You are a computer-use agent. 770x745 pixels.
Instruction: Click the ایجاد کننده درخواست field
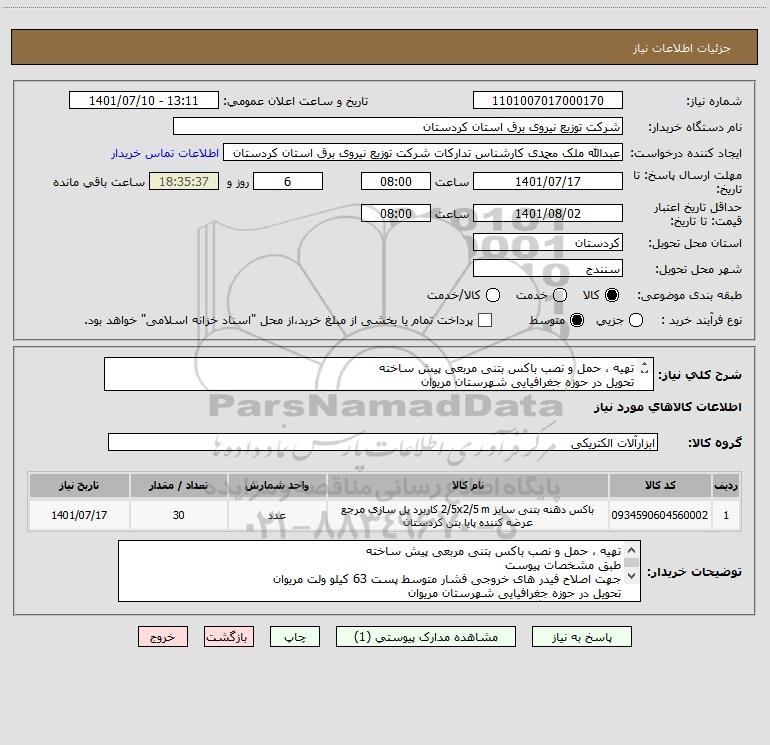pos(423,152)
